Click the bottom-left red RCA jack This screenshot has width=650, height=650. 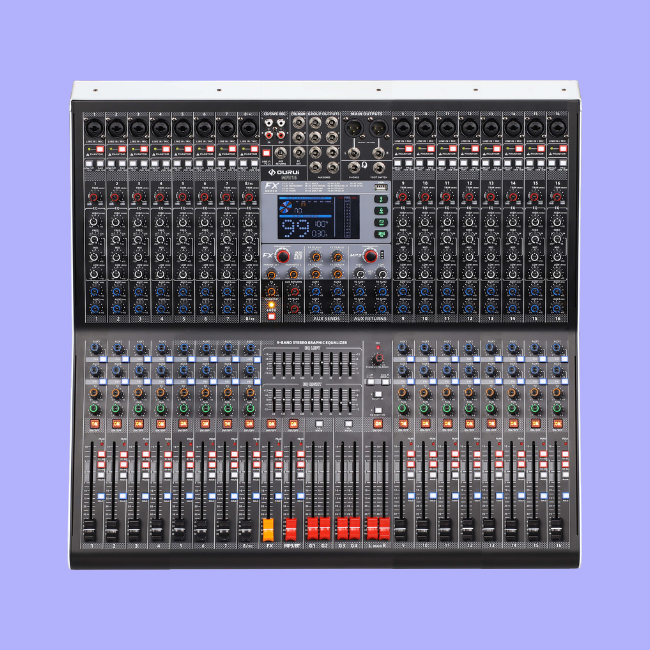269,135
